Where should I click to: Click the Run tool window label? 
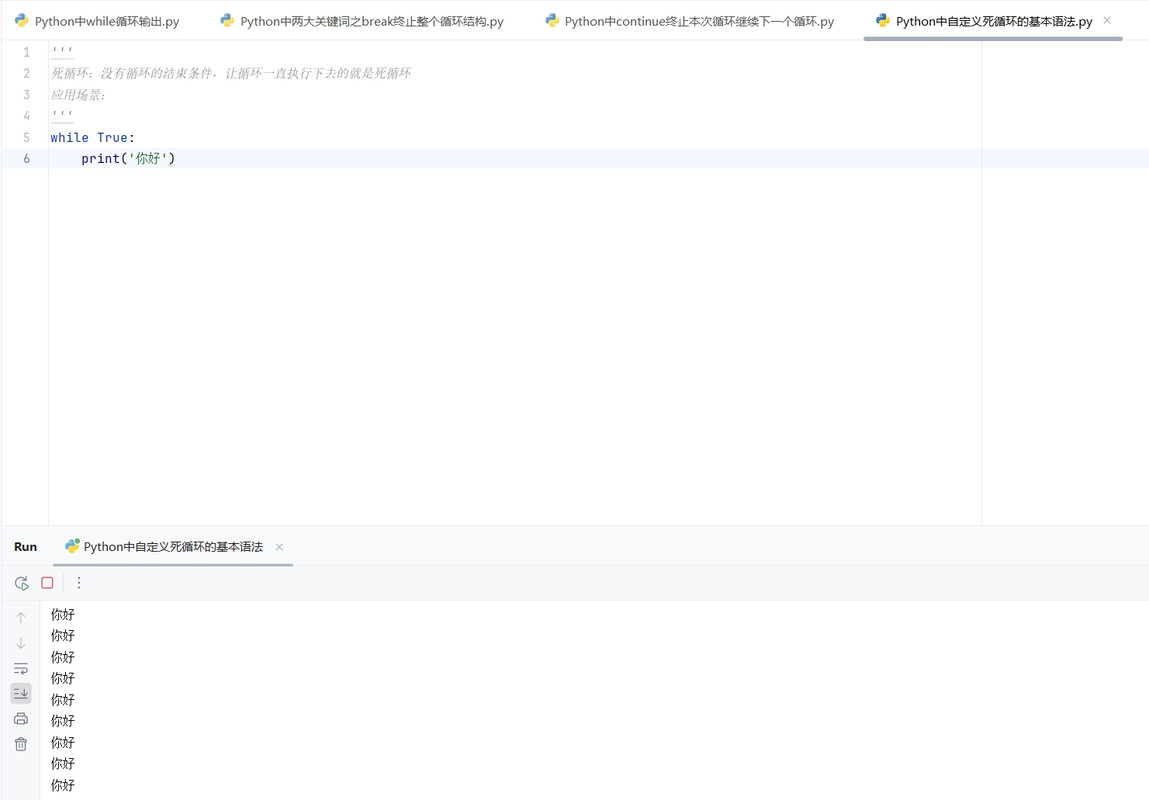(x=26, y=547)
